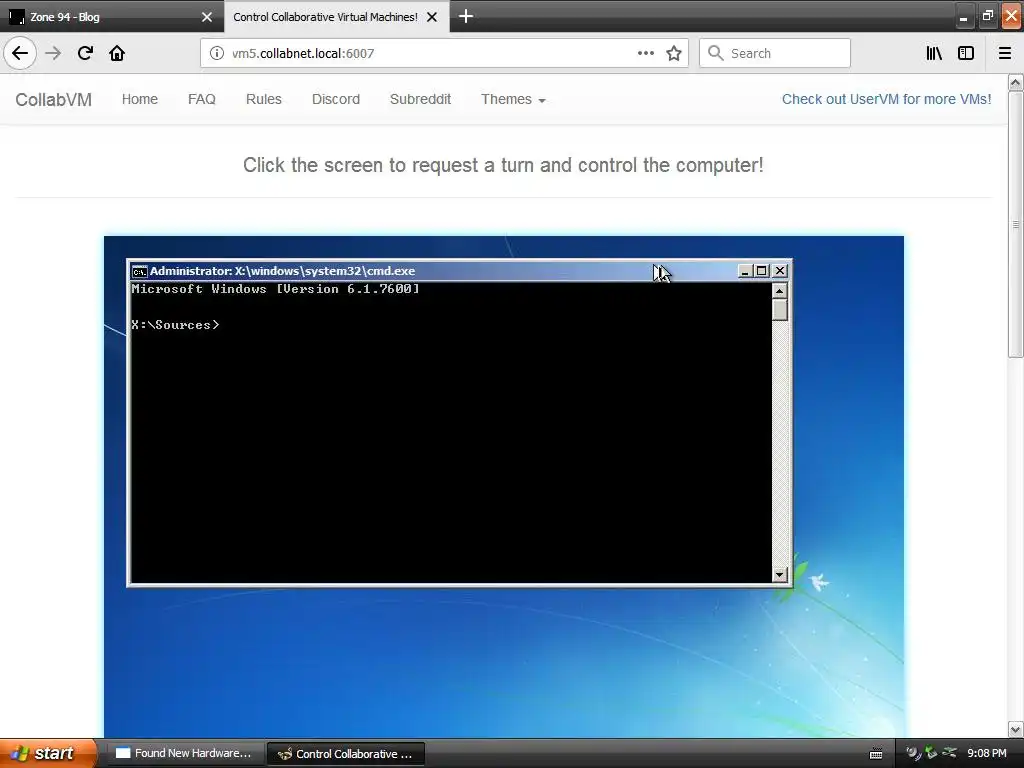Close the Zone 94 - Blog tab
Viewport: 1024px width, 768px height.
click(x=207, y=17)
